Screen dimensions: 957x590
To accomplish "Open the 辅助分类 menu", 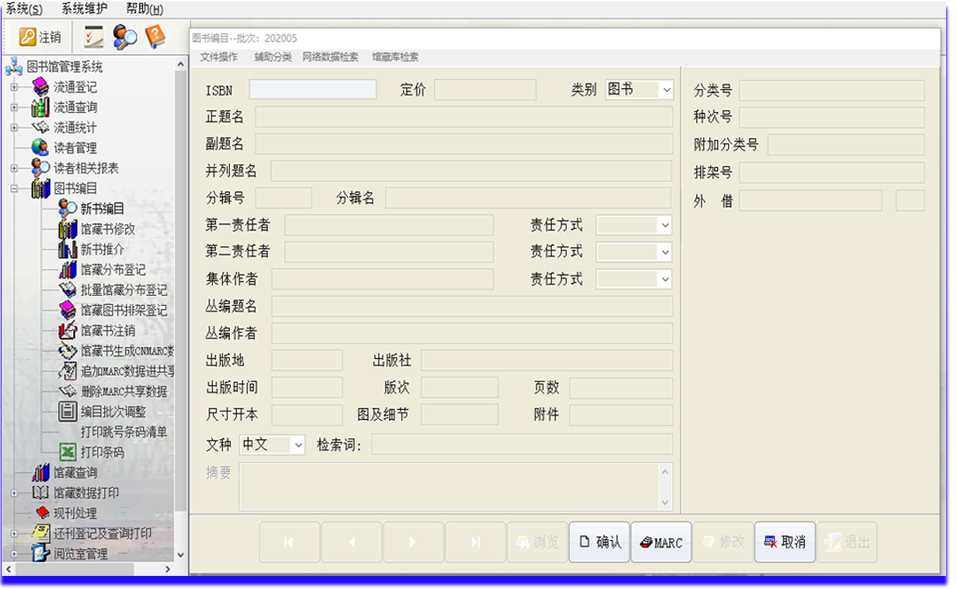I will 272,57.
